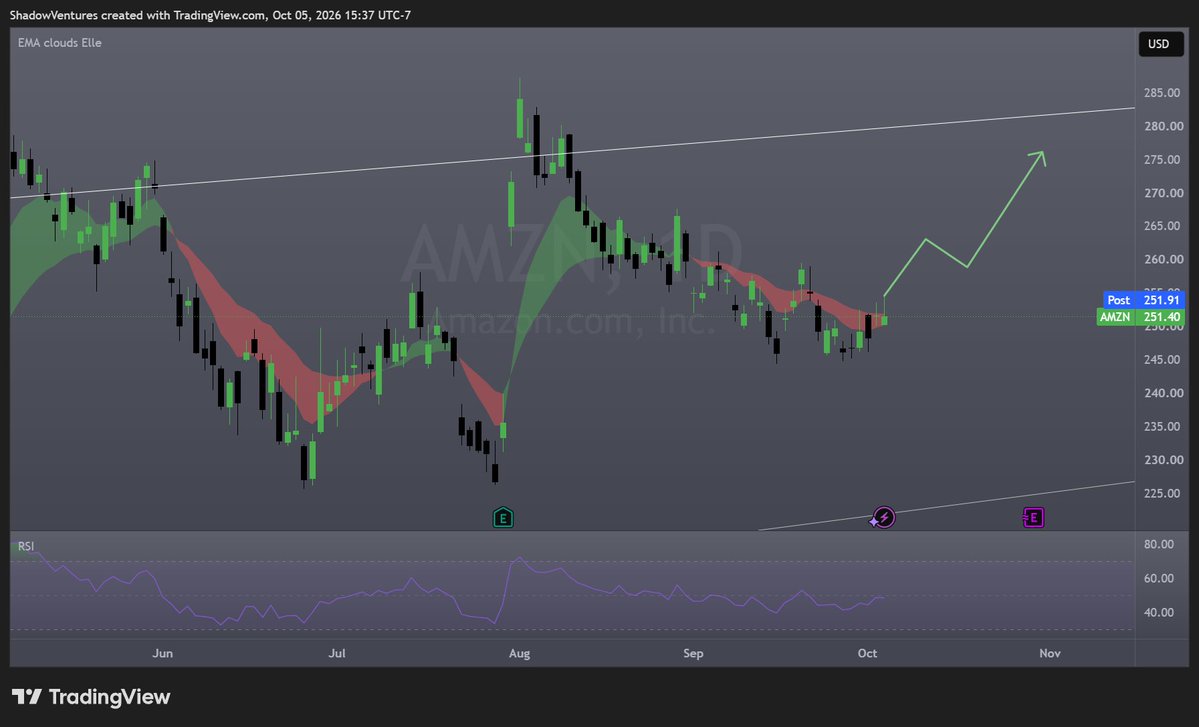Click the RSI 80.00 scale value

pos(1159,544)
